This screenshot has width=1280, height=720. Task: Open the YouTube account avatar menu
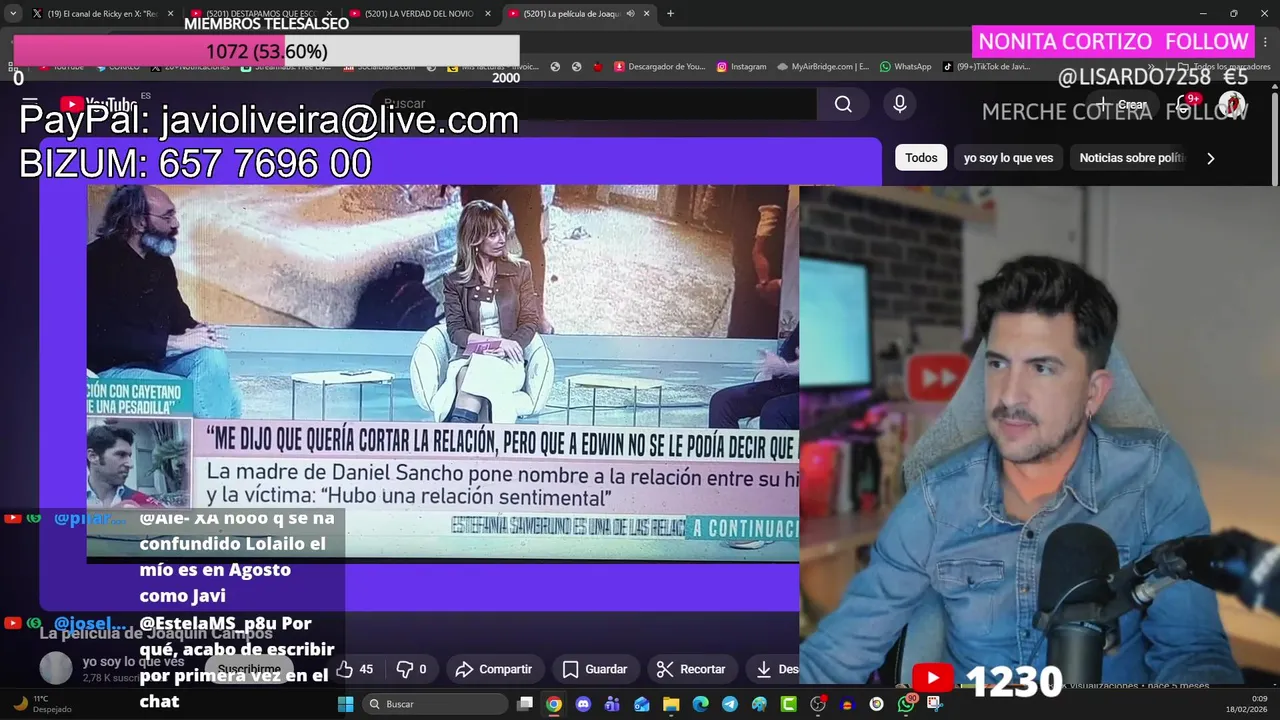click(x=1231, y=104)
